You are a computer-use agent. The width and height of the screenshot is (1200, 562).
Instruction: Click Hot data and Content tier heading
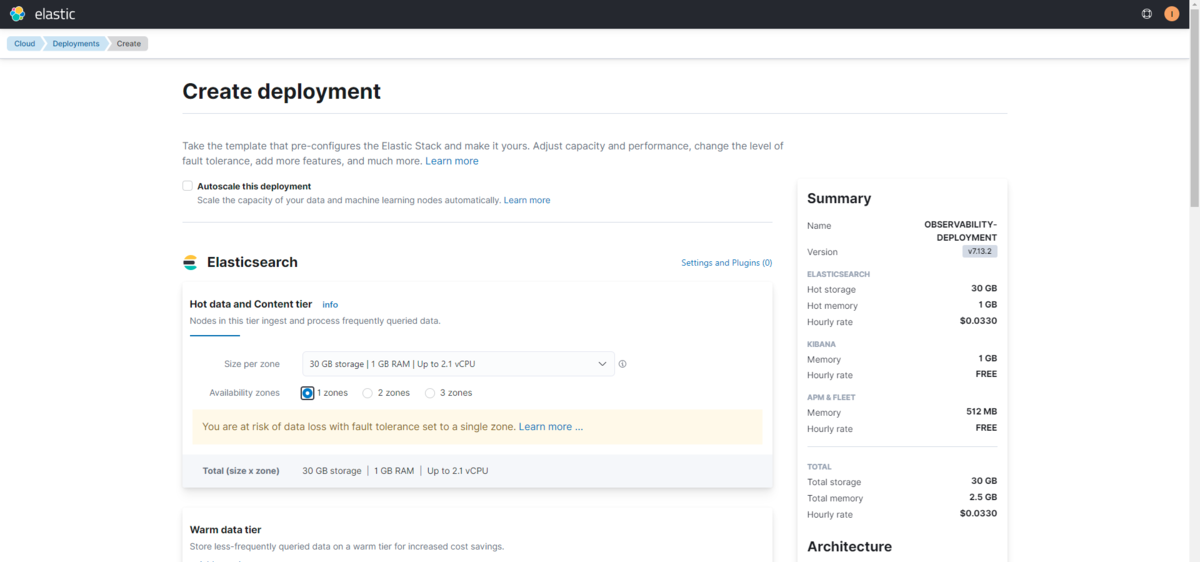click(x=251, y=304)
